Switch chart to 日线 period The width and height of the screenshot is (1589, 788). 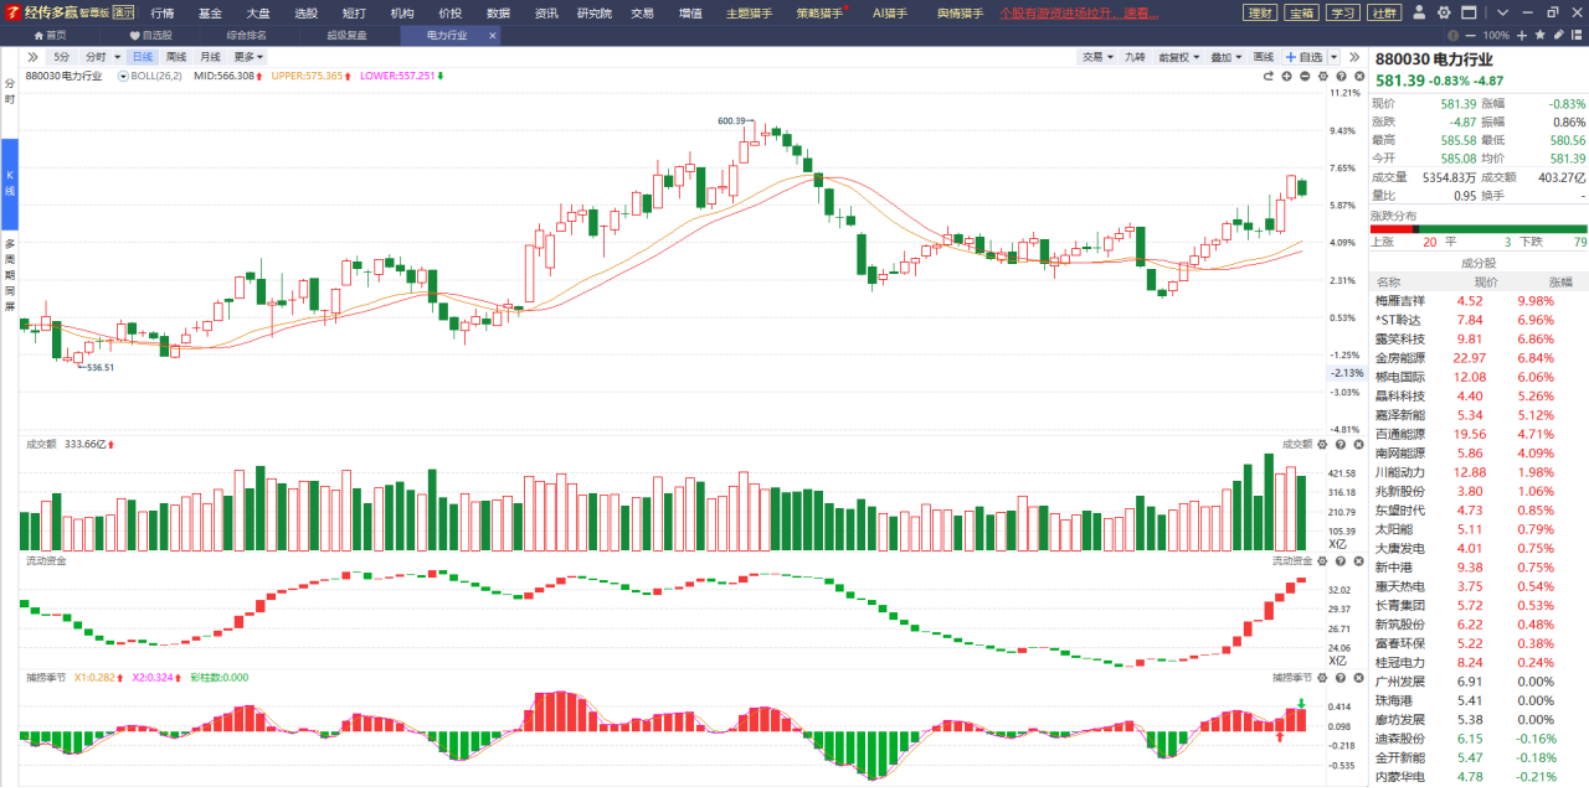coord(143,57)
